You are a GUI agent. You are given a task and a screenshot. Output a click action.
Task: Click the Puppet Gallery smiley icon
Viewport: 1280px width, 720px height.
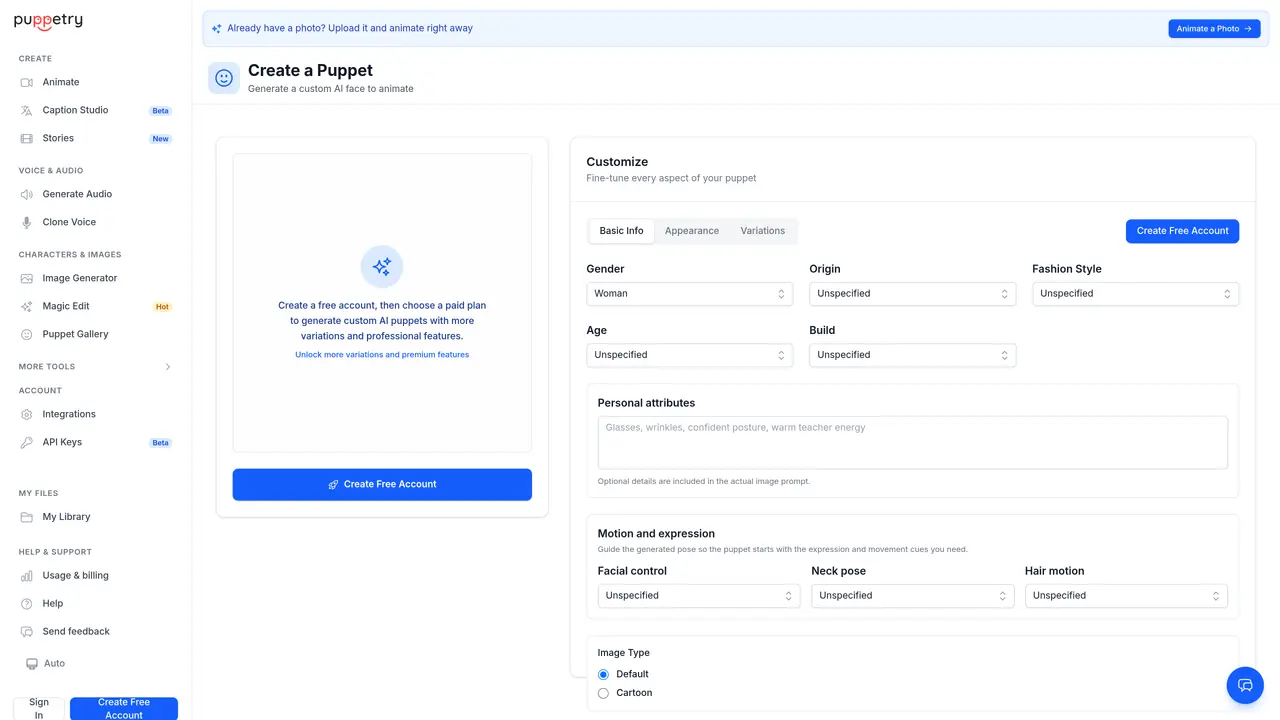point(27,334)
